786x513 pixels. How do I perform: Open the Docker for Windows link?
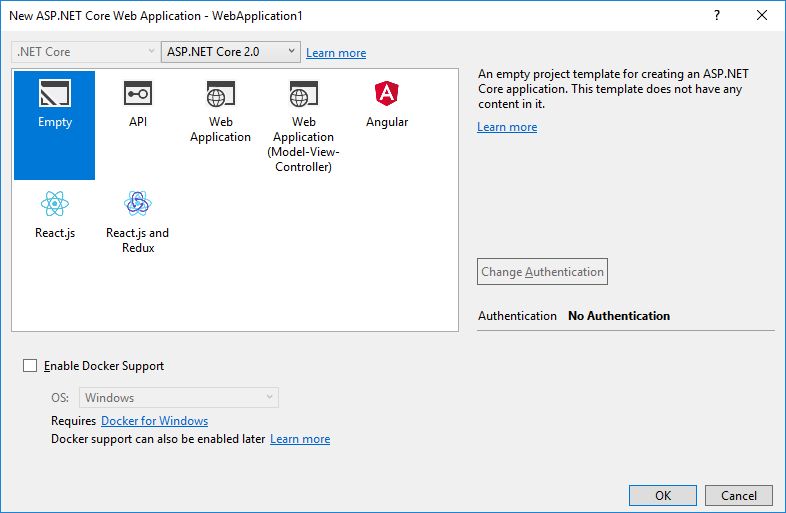click(x=154, y=421)
